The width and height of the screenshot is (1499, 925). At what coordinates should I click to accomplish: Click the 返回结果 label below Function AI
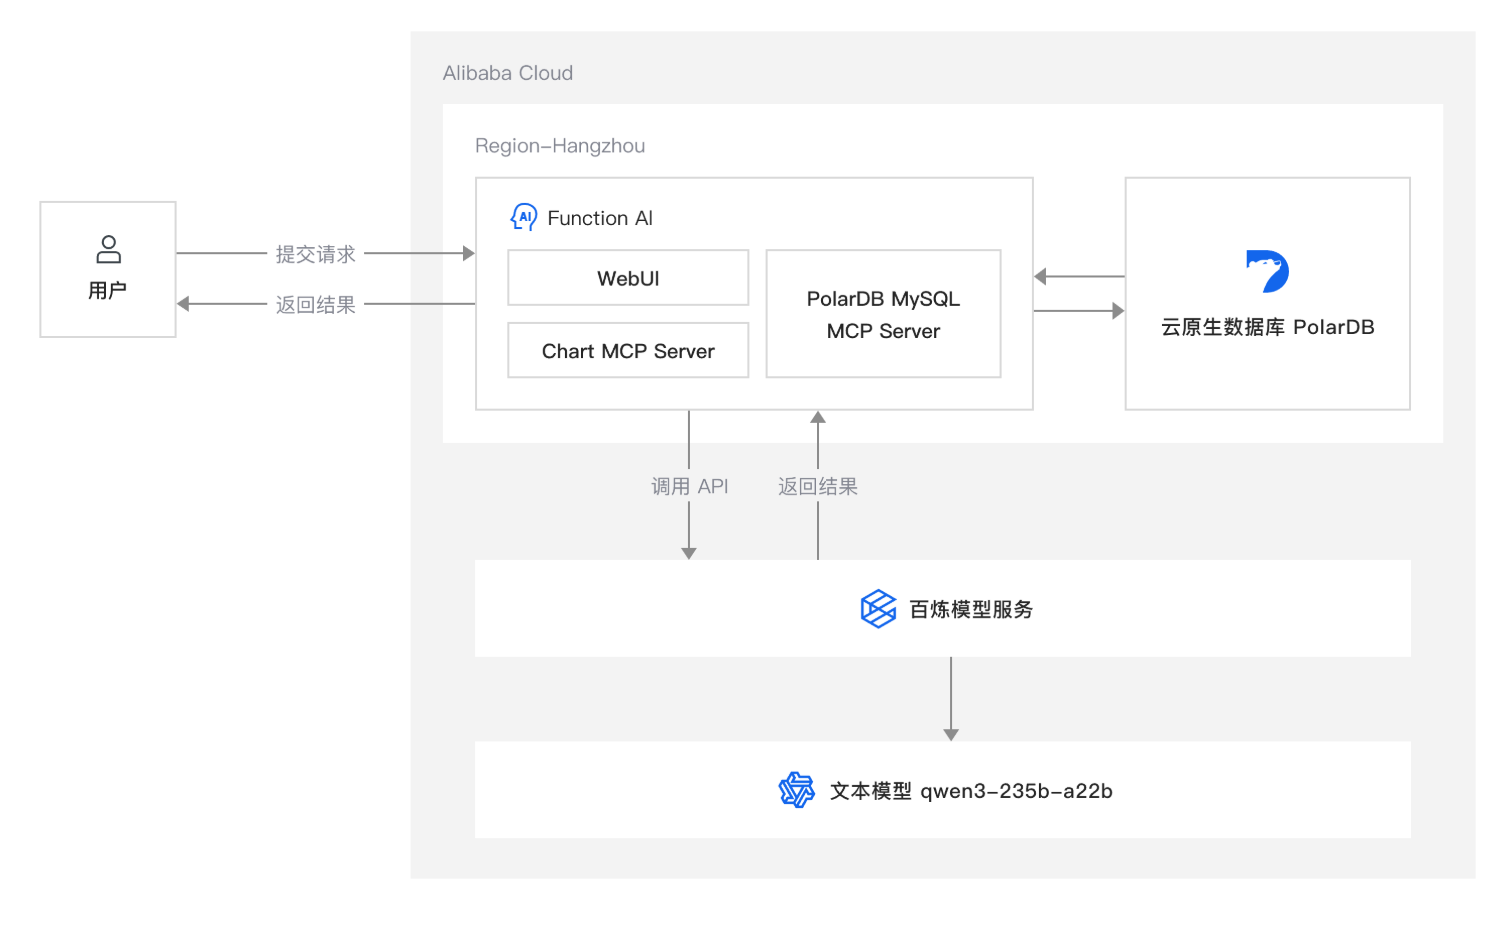tap(818, 486)
